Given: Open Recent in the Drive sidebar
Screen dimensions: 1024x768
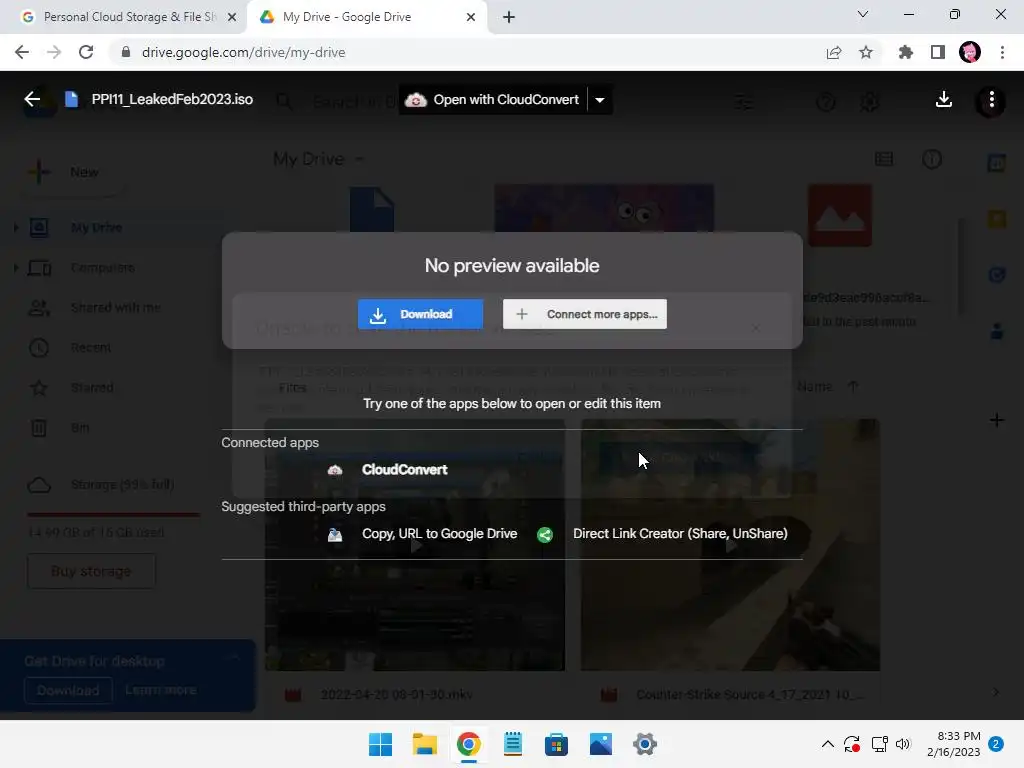Looking at the screenshot, I should 90,347.
